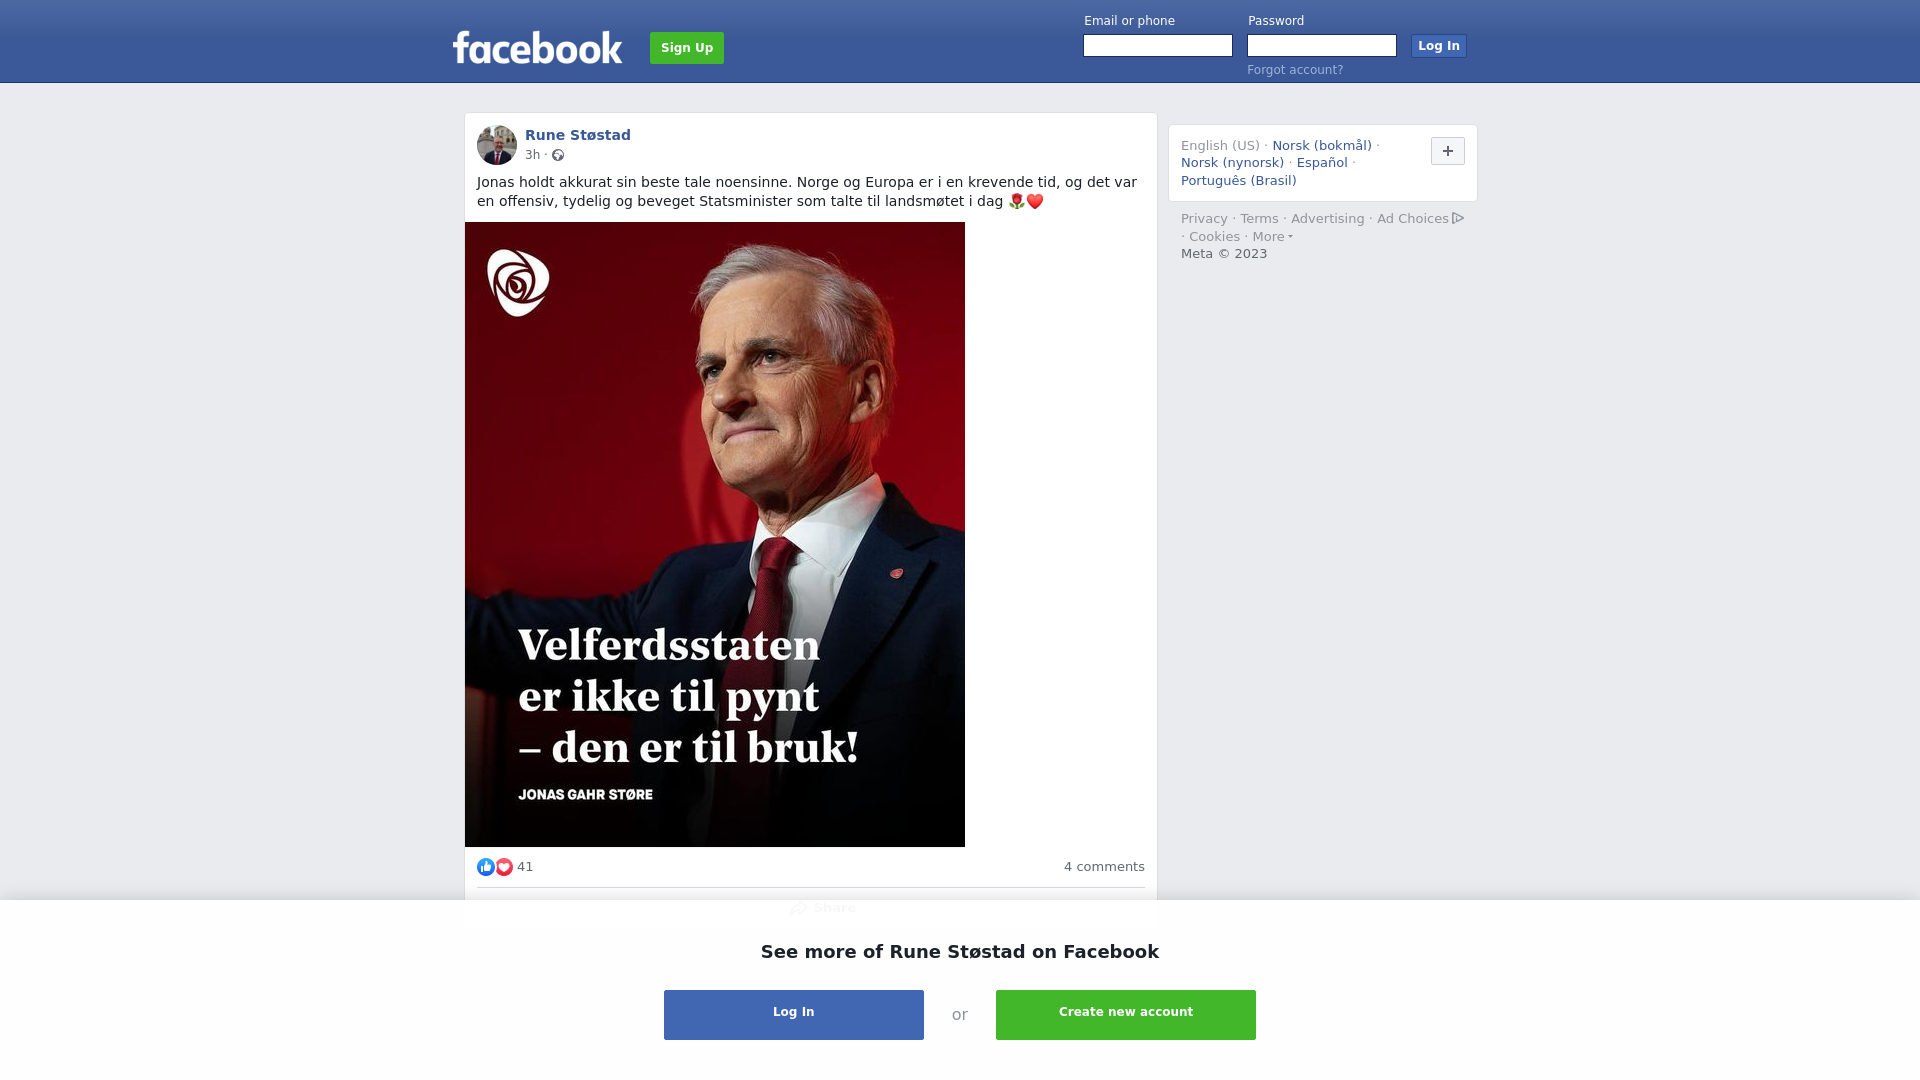Click the green Create new account button
The image size is (1920, 1080).
pyautogui.click(x=1126, y=1015)
